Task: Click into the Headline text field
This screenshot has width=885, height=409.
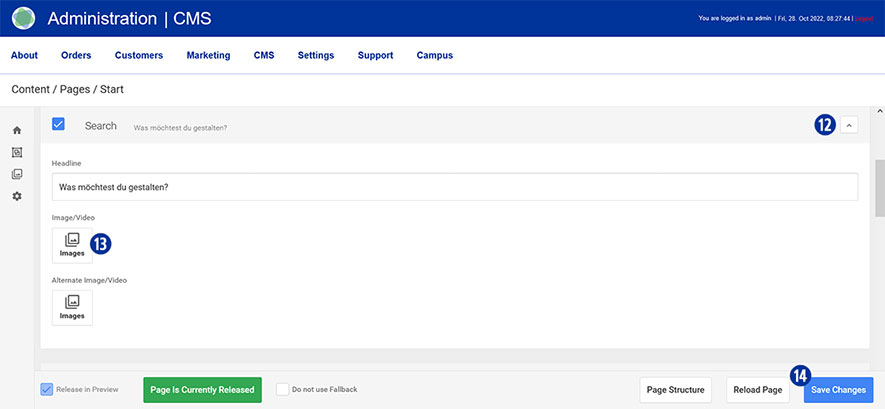Action: [454, 187]
